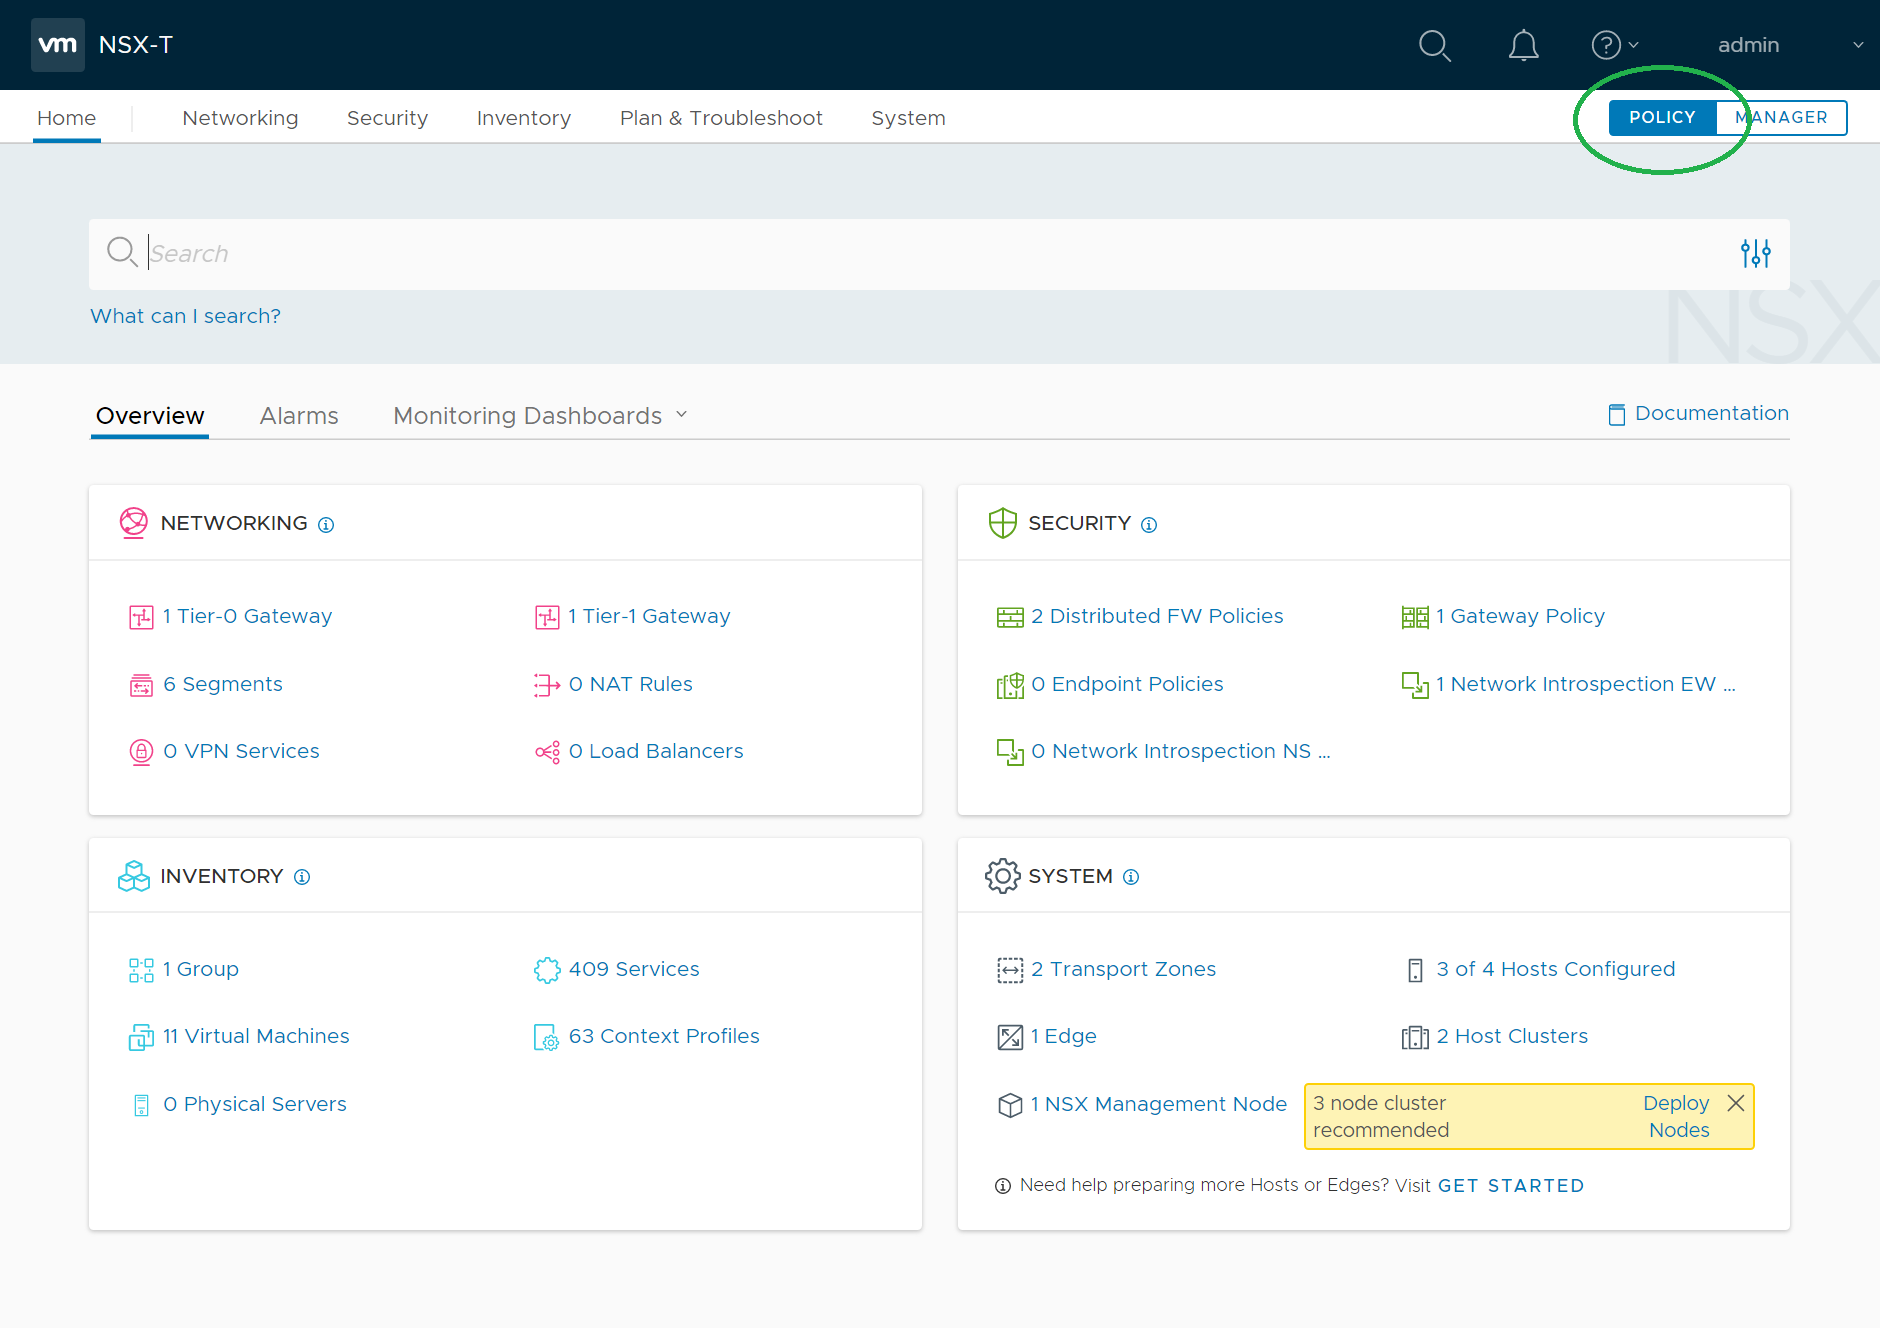Image resolution: width=1880 pixels, height=1328 pixels.
Task: Click the System info icon
Action: pyautogui.click(x=1131, y=877)
